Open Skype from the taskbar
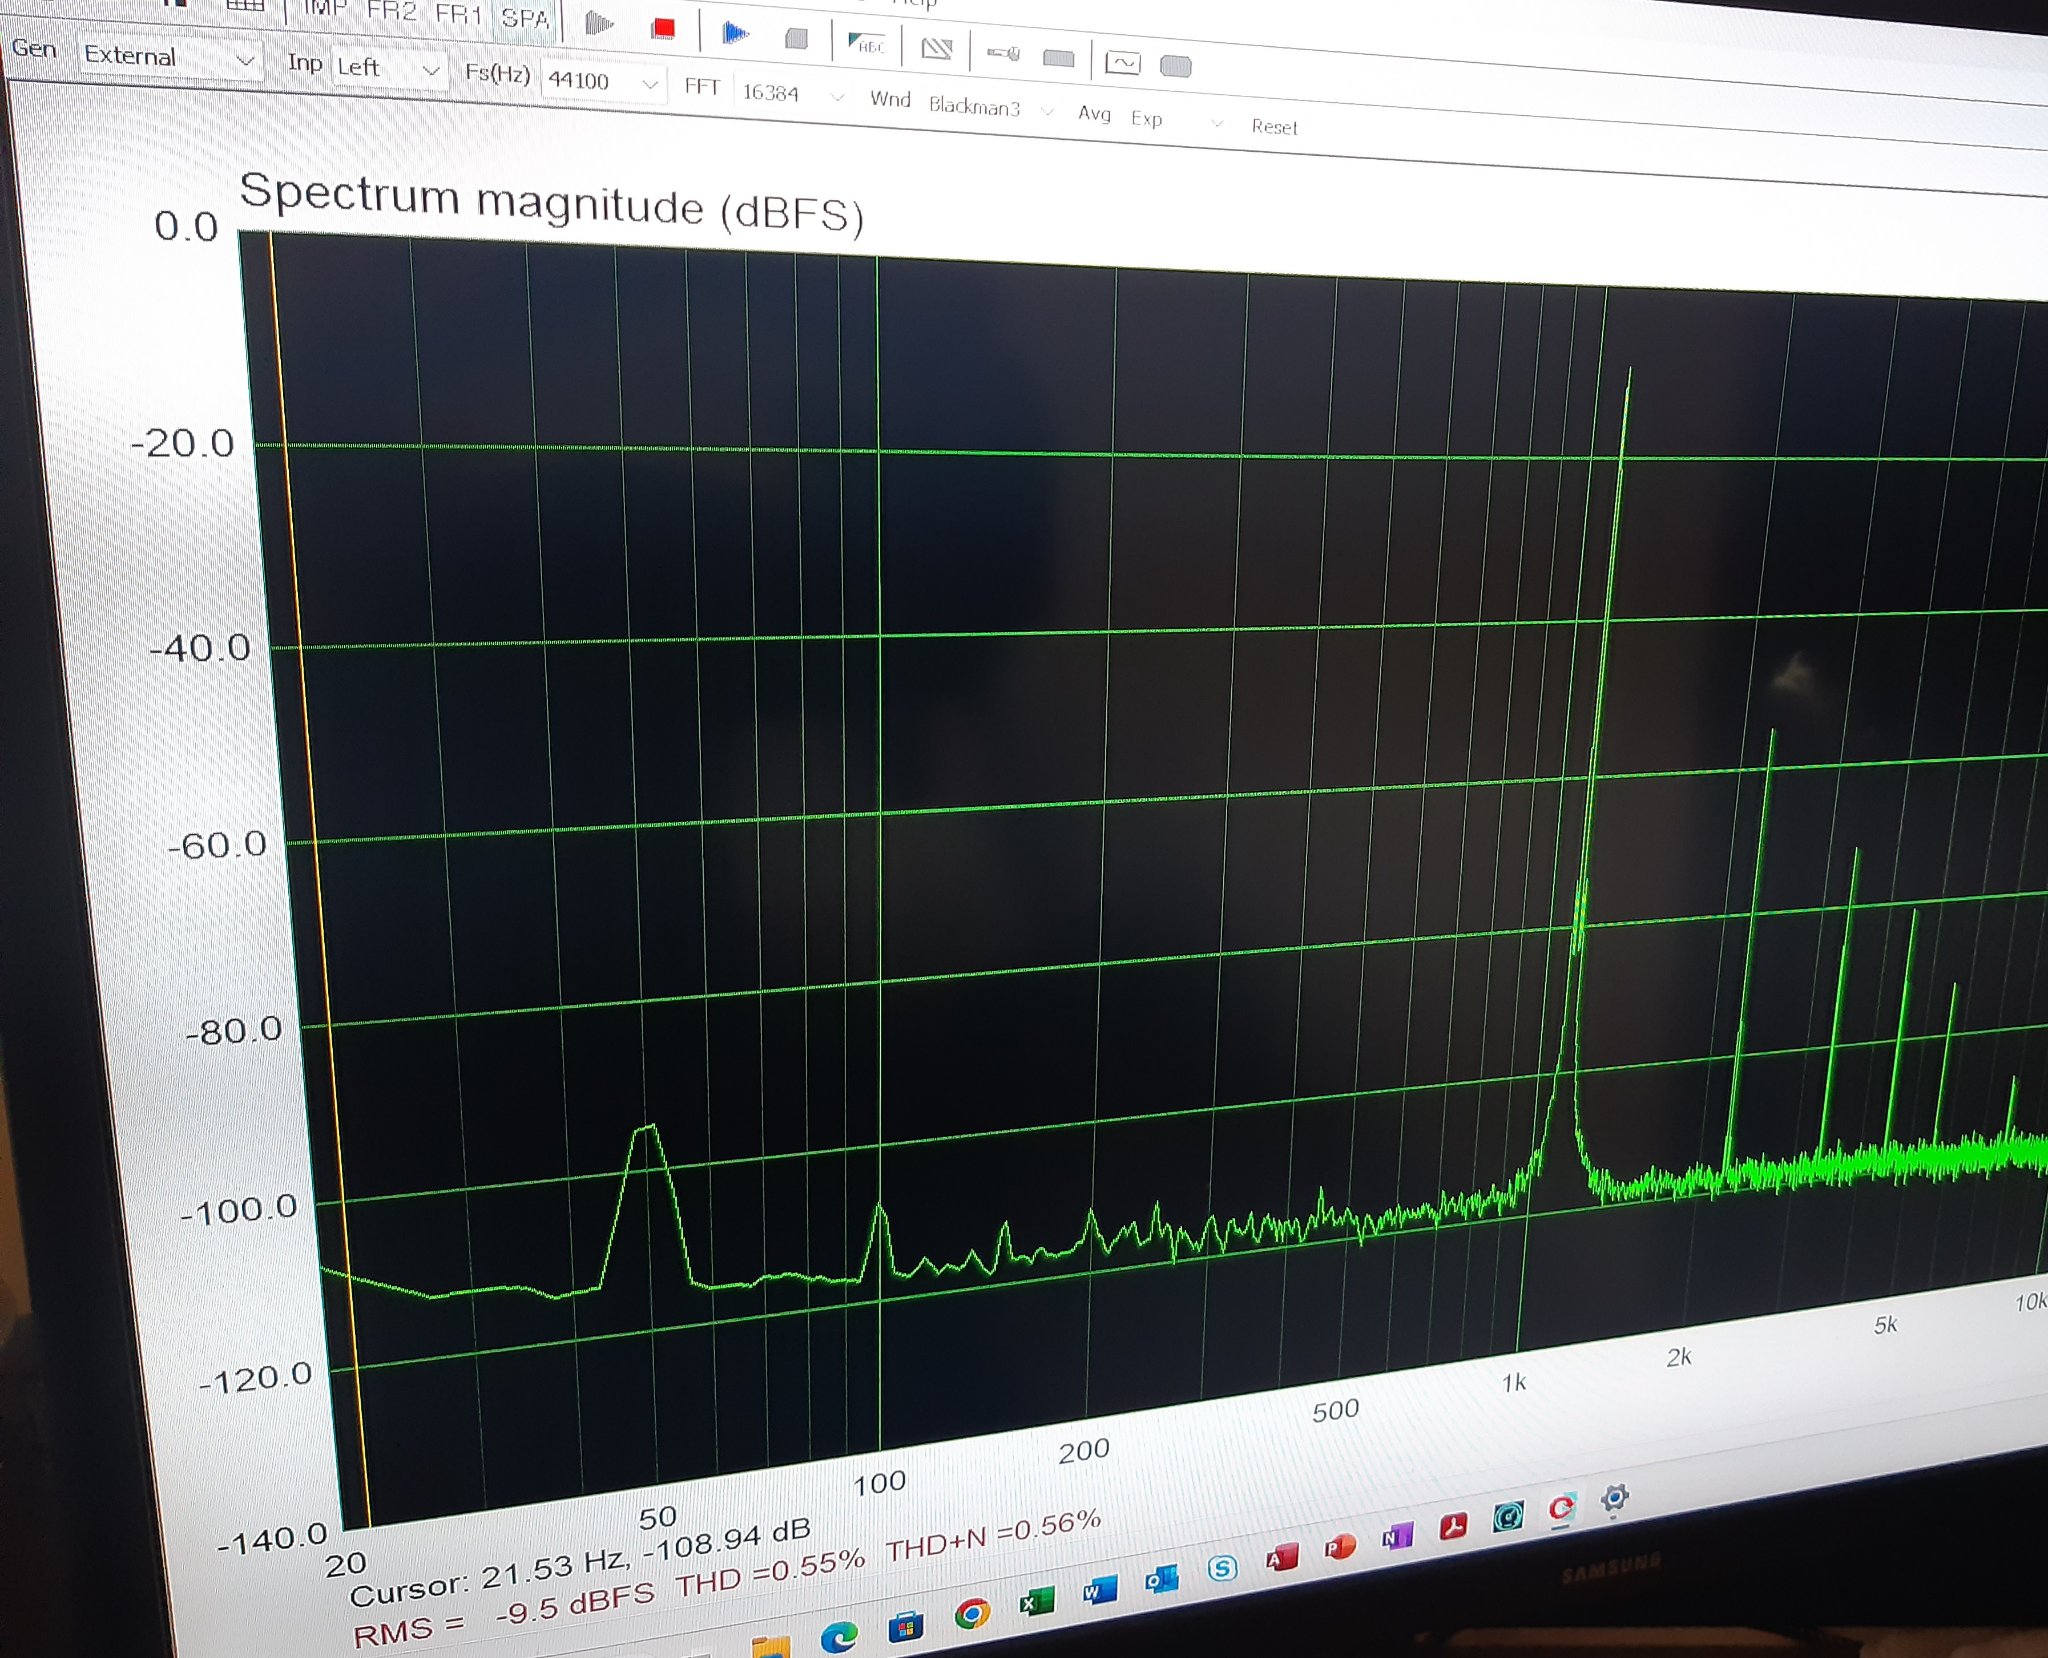This screenshot has height=1658, width=2048. point(1221,1568)
